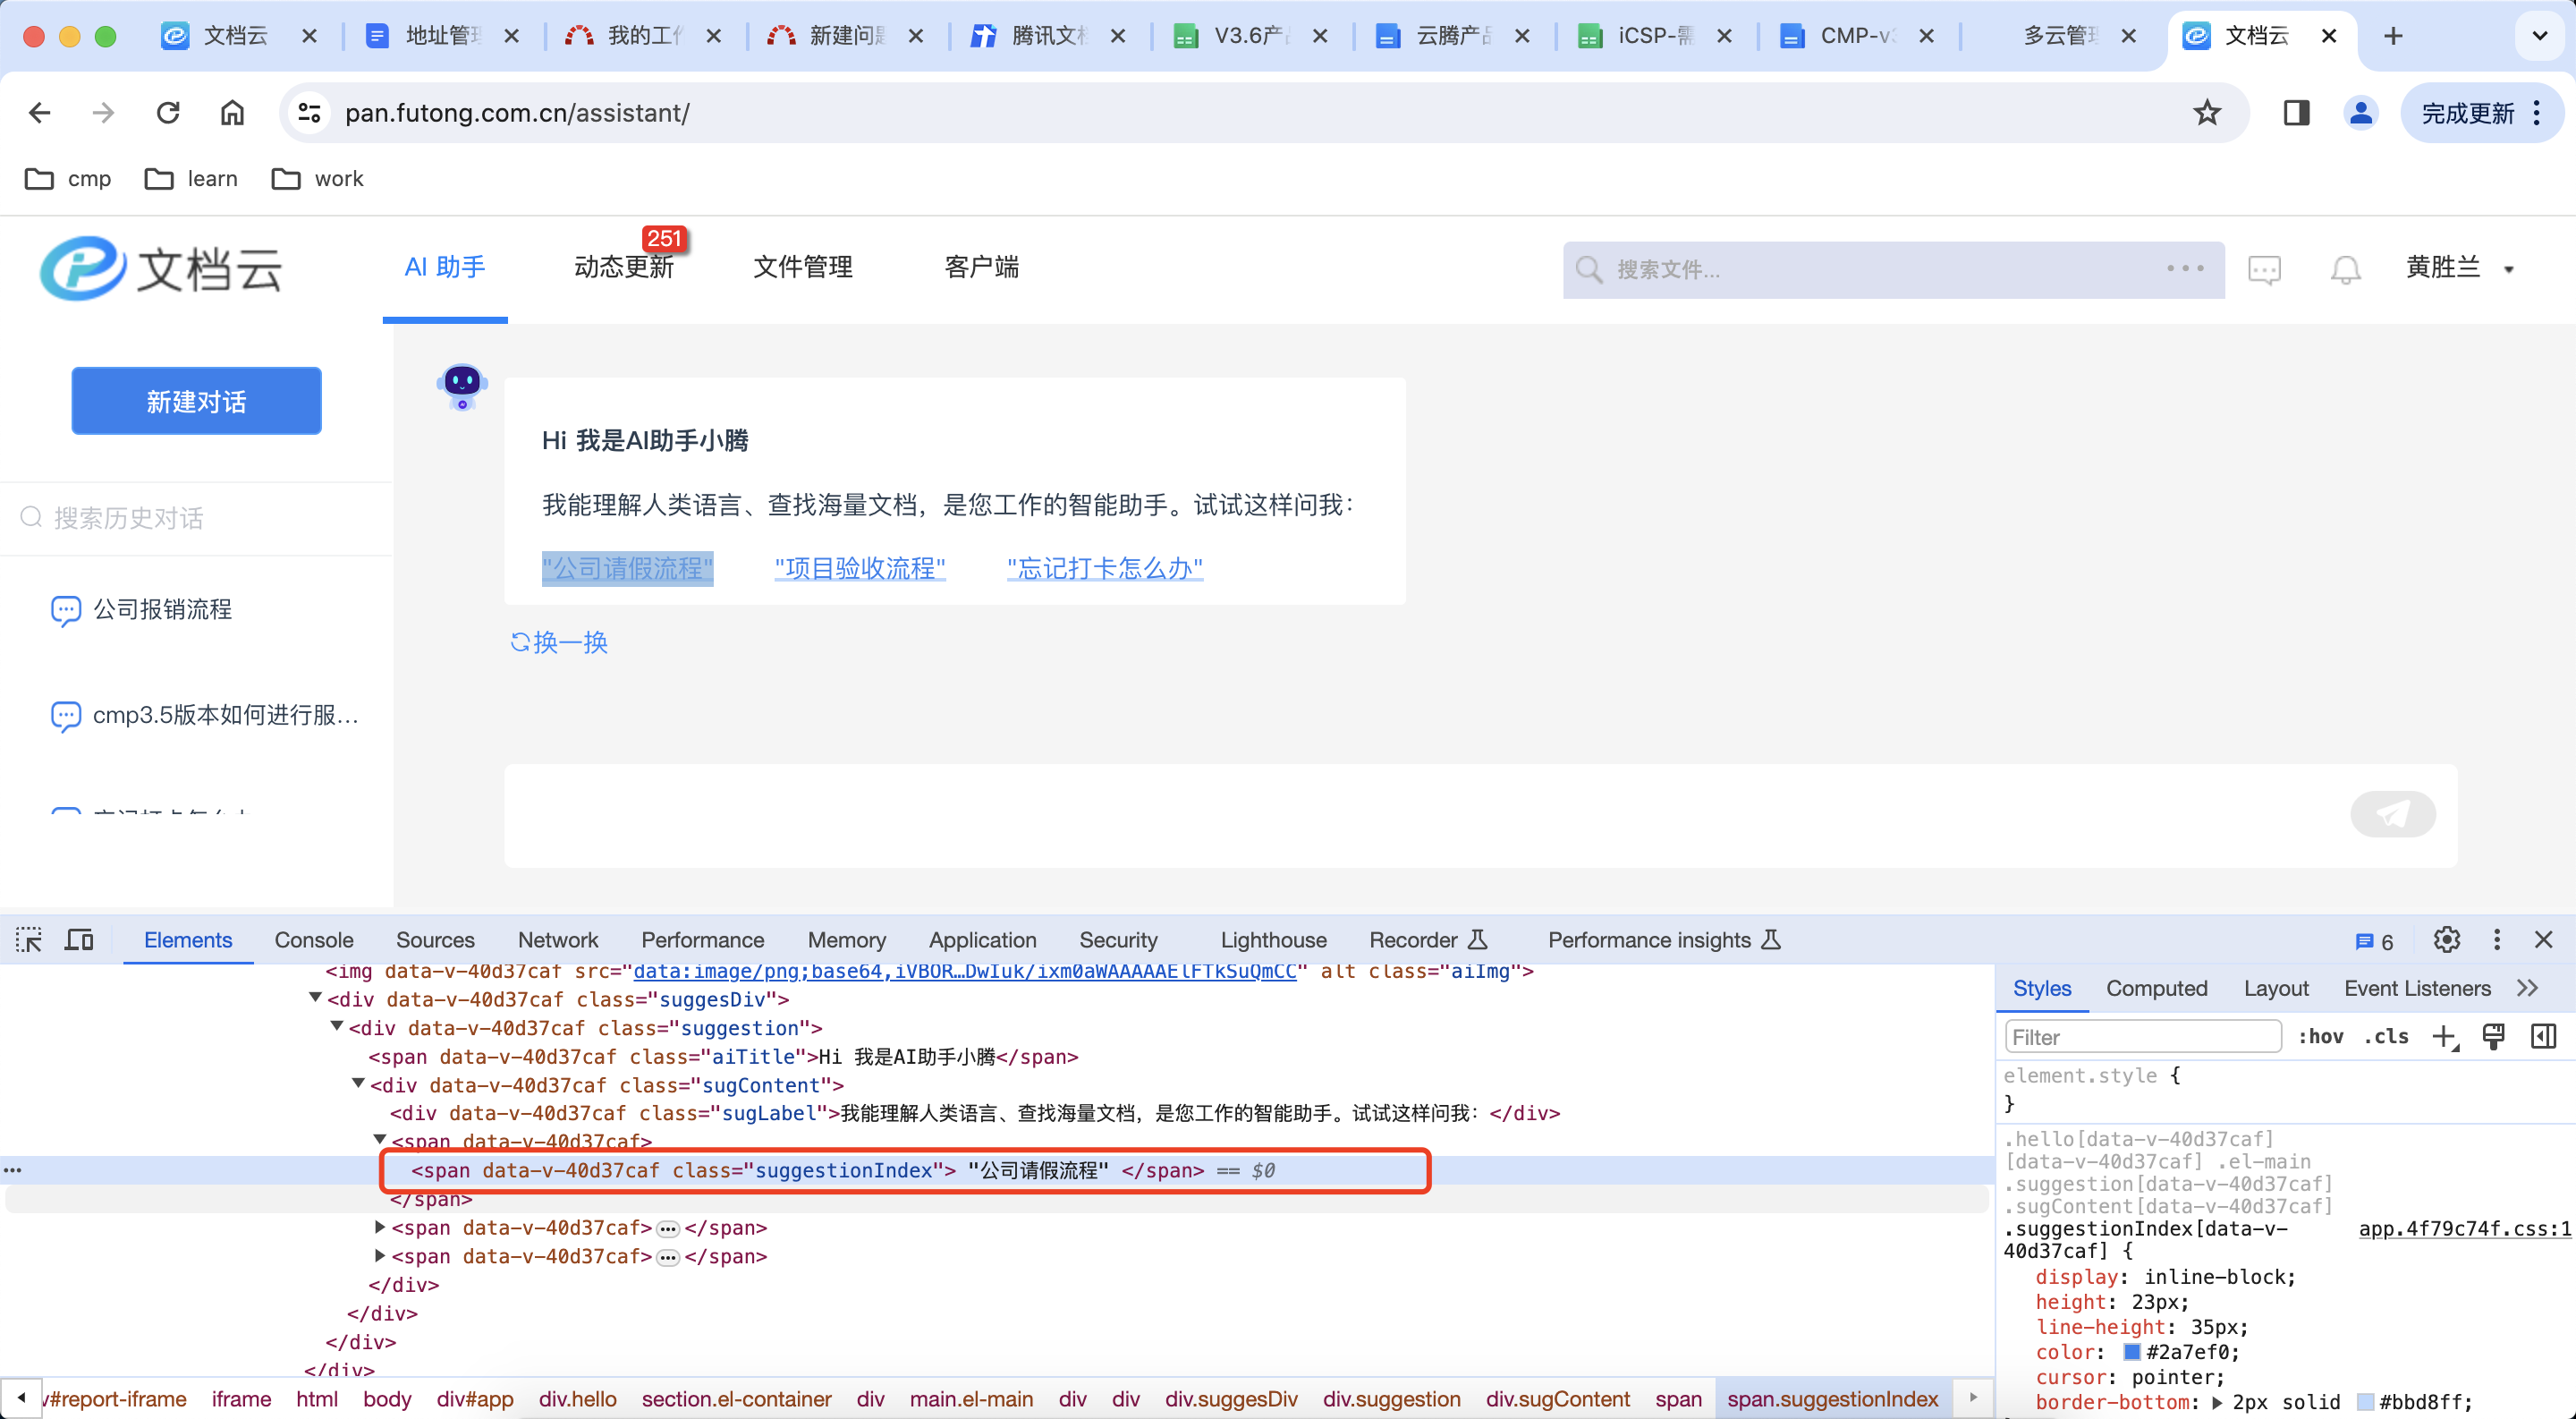This screenshot has width=2576, height=1419.
Task: Switch to the Computed styles tab
Action: (2156, 988)
